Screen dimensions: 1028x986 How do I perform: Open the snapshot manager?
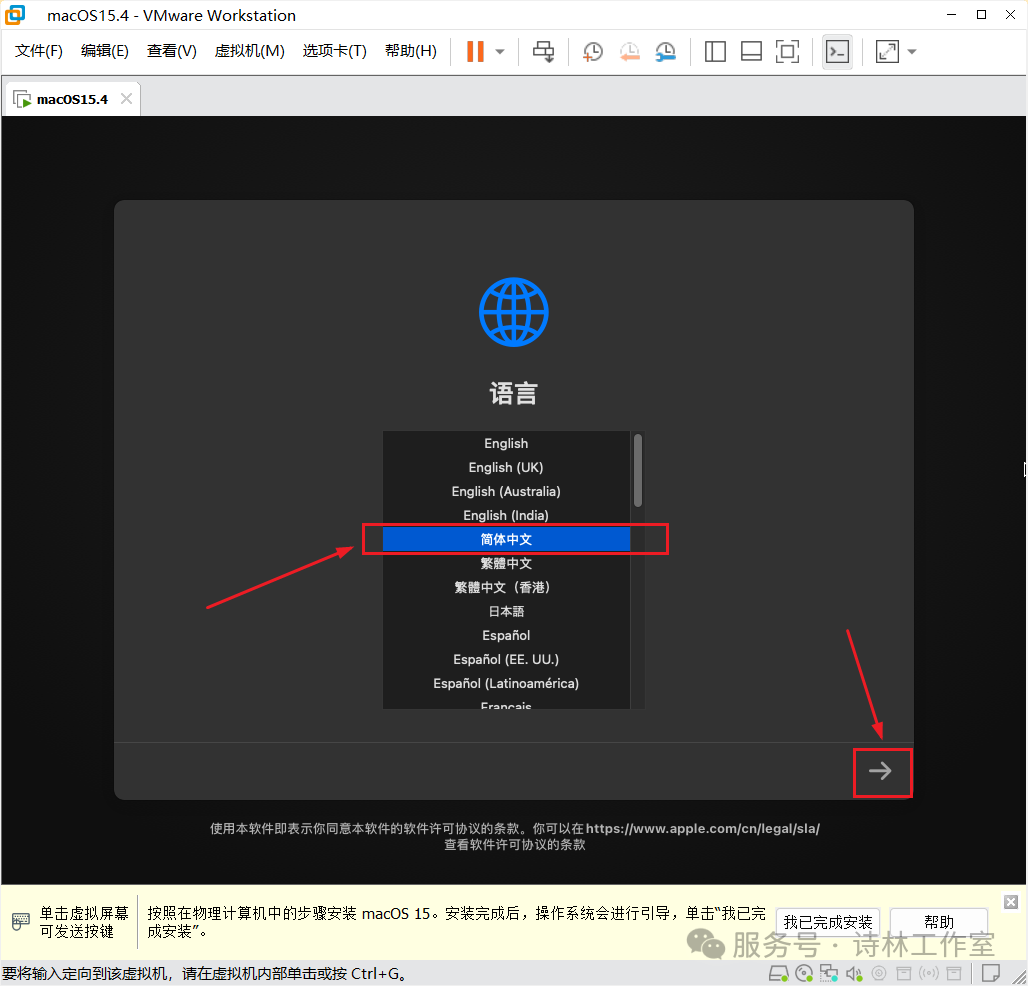coord(665,52)
